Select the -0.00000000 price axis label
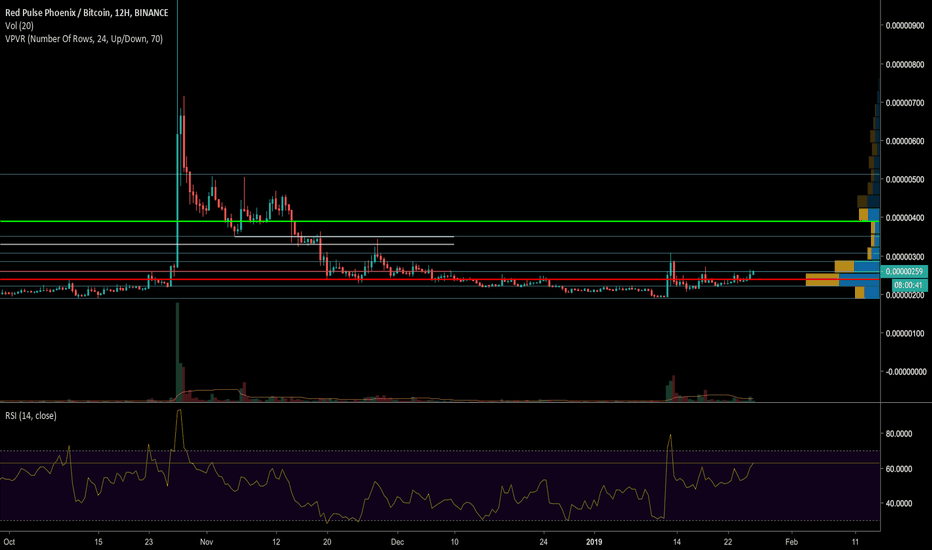This screenshot has width=932, height=550. tap(905, 372)
